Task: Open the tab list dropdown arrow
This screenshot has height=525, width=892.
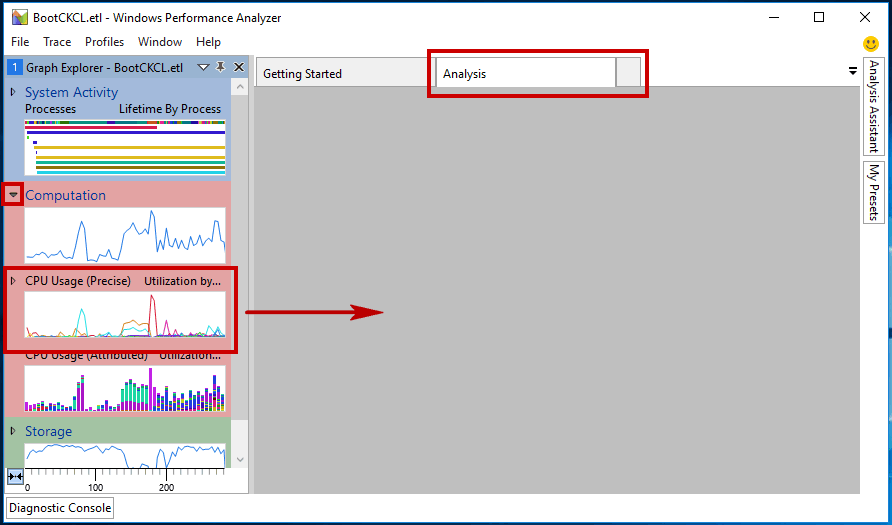Action: tap(852, 71)
